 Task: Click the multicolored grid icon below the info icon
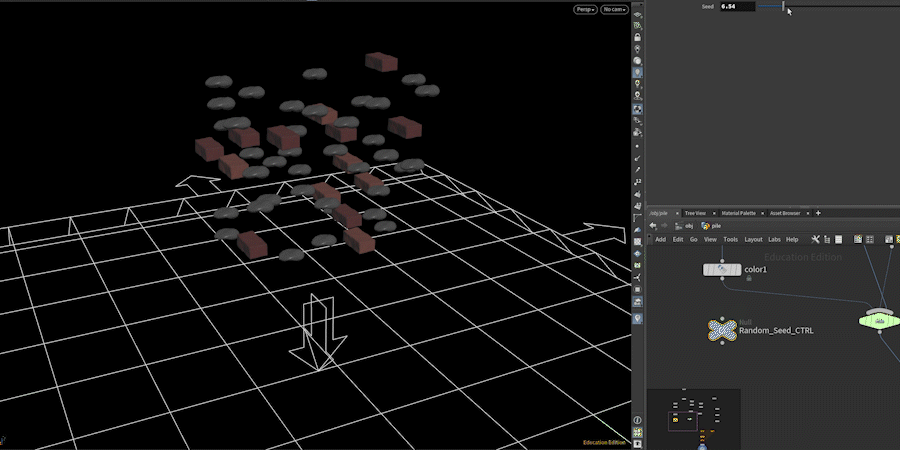click(x=638, y=432)
